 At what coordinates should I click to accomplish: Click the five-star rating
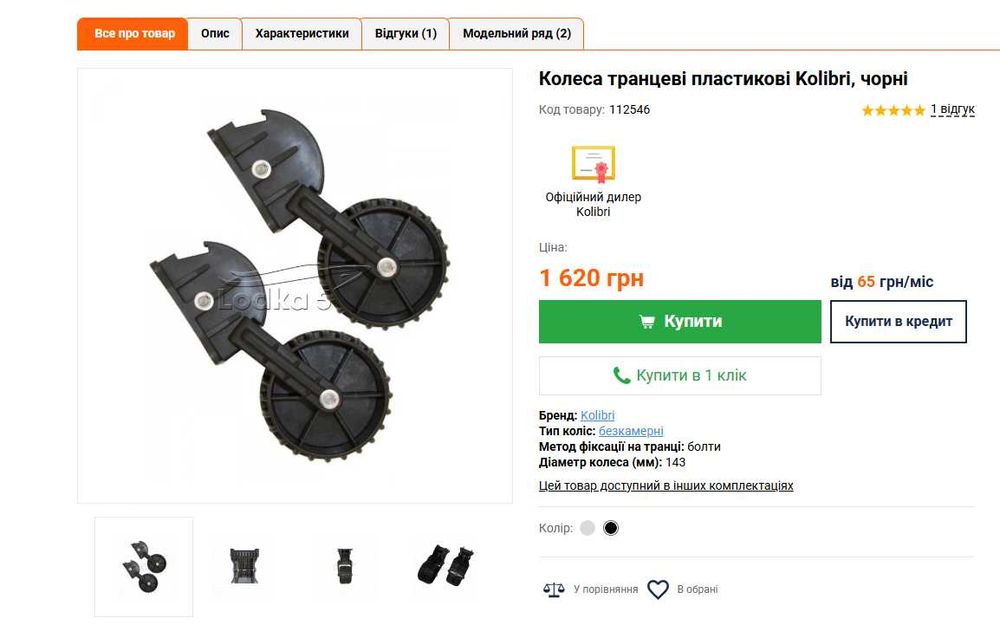(x=893, y=110)
